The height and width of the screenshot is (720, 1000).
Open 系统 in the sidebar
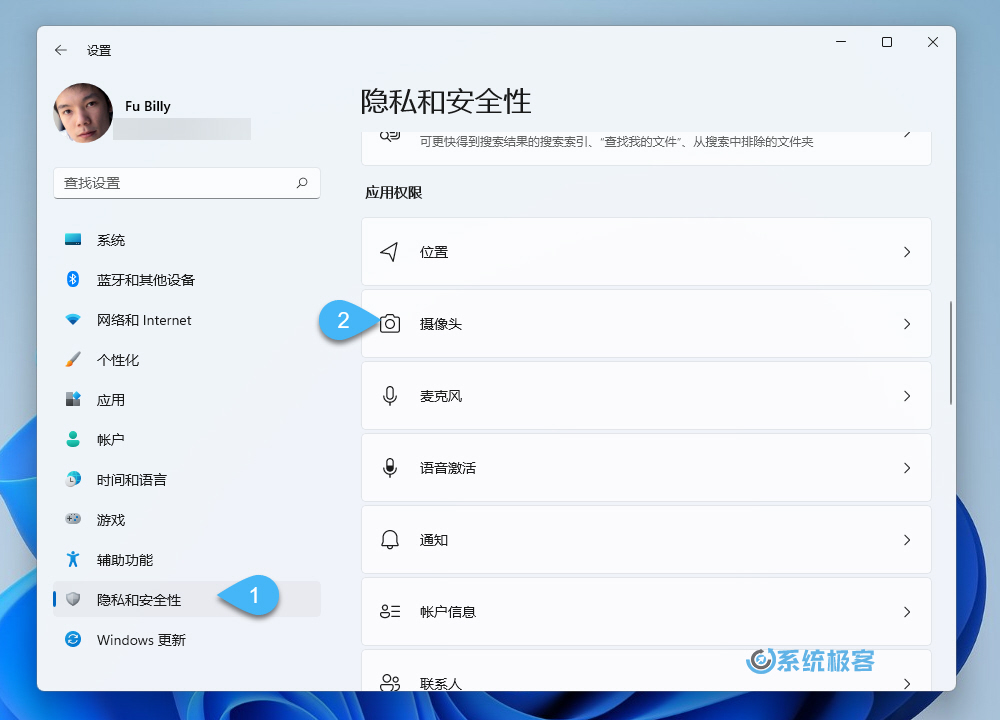pos(187,240)
